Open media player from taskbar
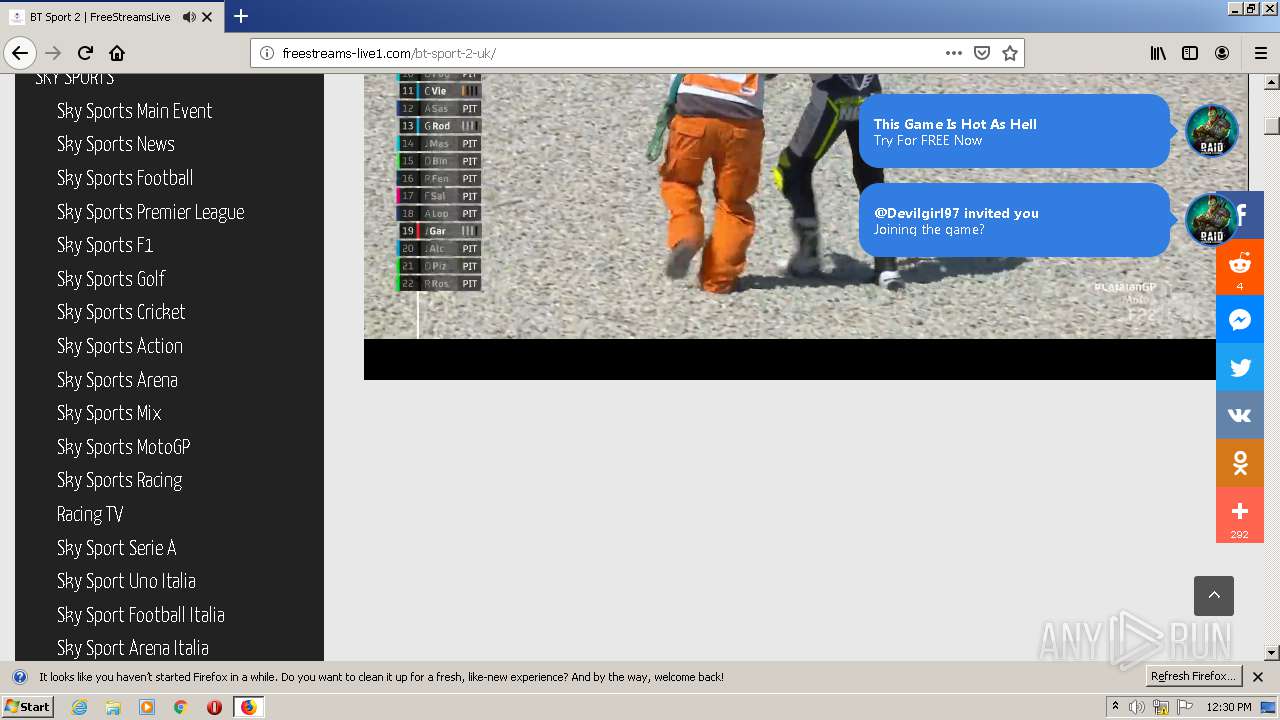The width and height of the screenshot is (1280, 720). pos(147,707)
